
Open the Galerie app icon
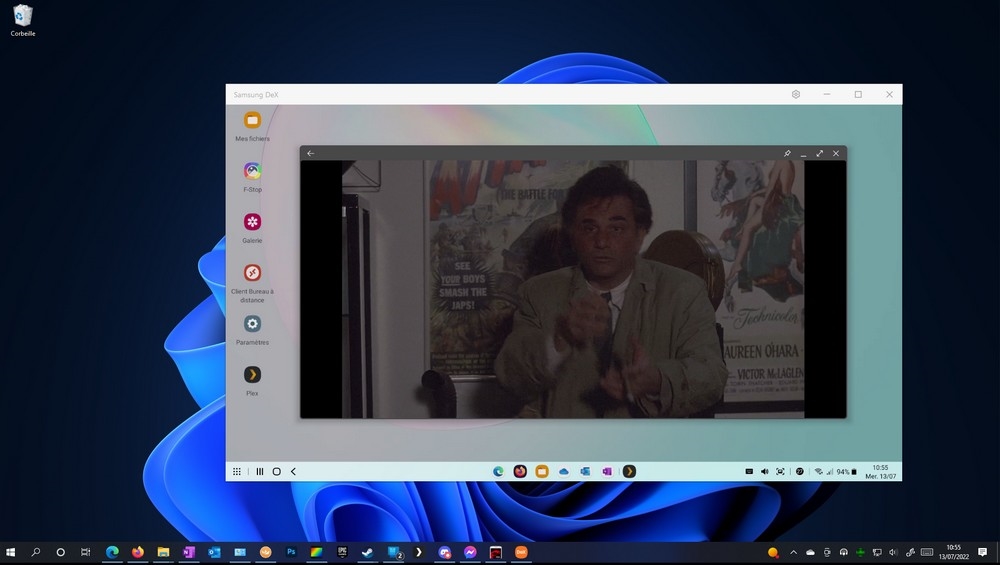click(x=252, y=222)
